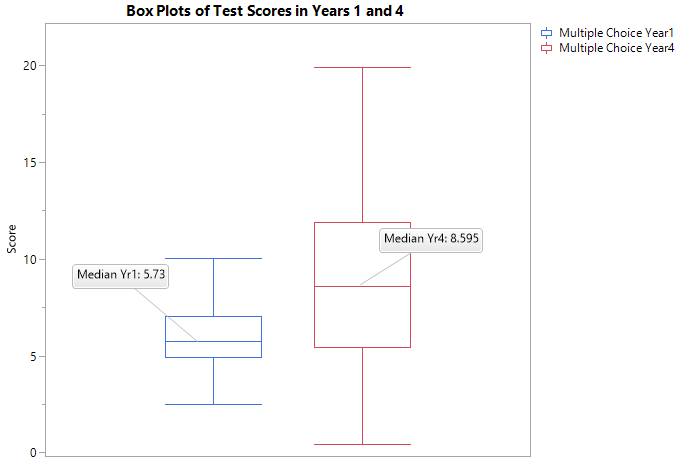Screen dimensions: 687x459
Task: Select the "Multiple Choice Year1" legend label
Action: [616, 33]
